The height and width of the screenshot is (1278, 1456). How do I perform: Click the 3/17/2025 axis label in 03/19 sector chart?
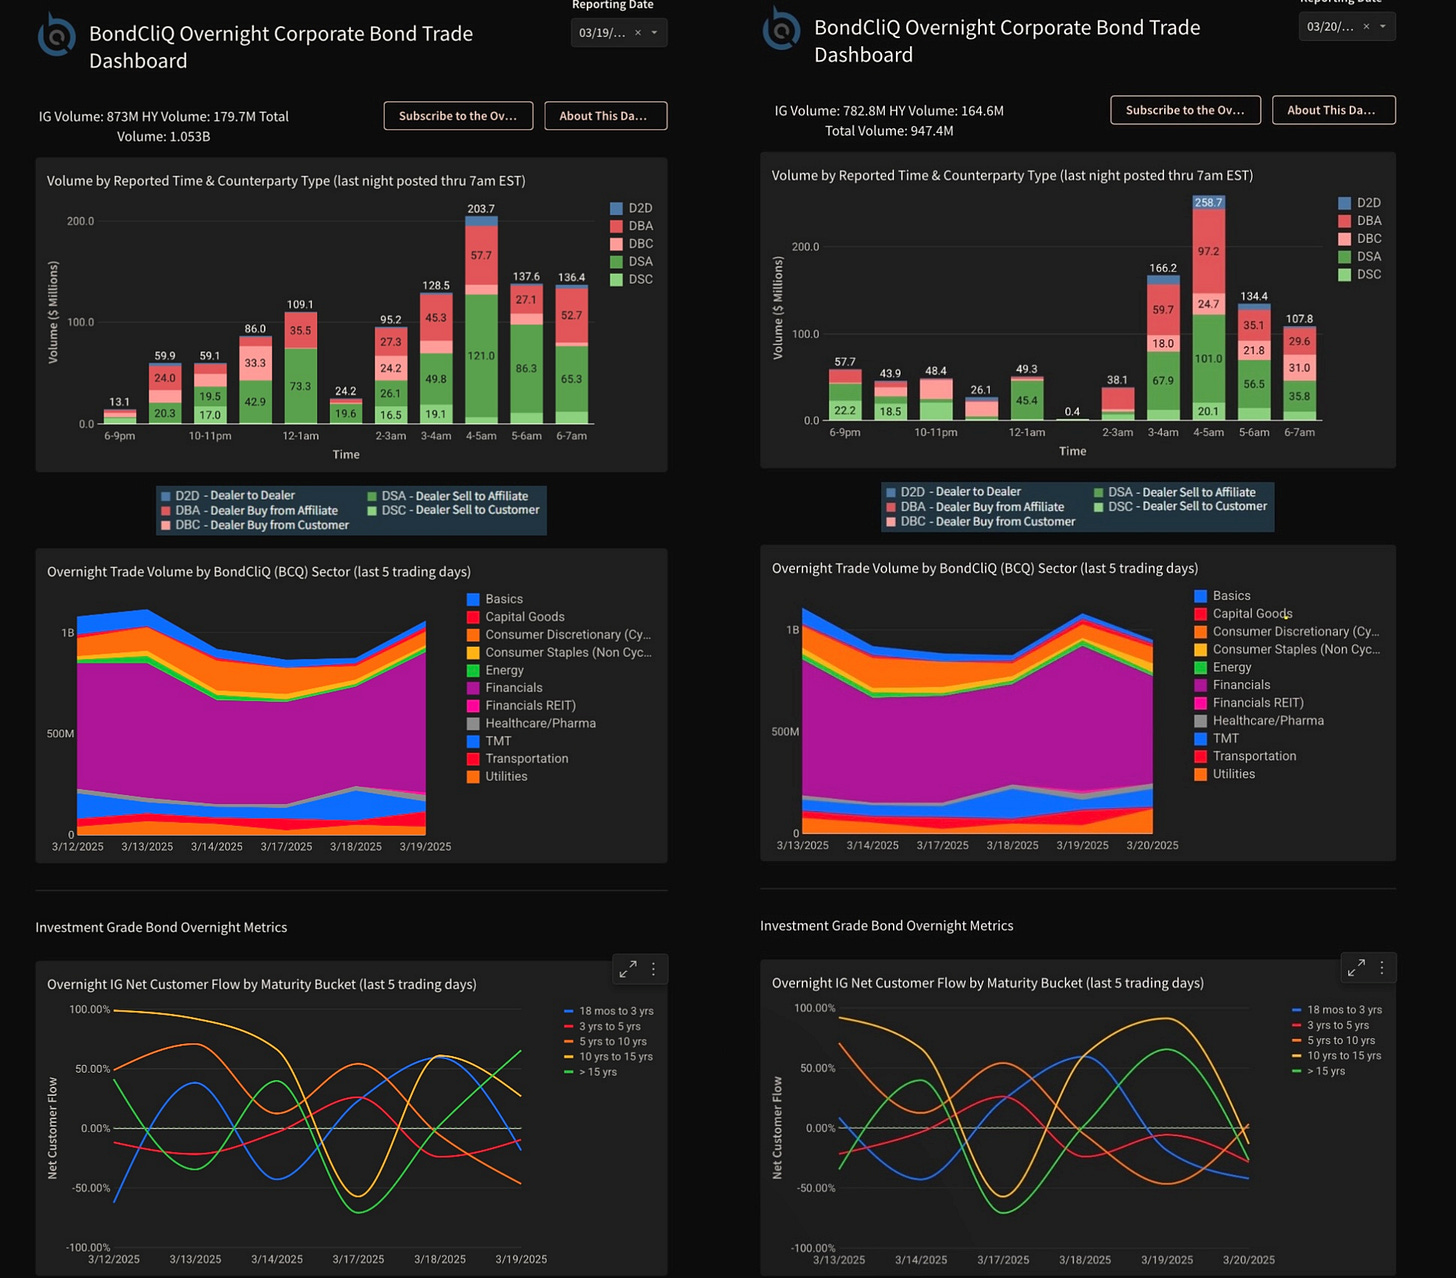[286, 846]
